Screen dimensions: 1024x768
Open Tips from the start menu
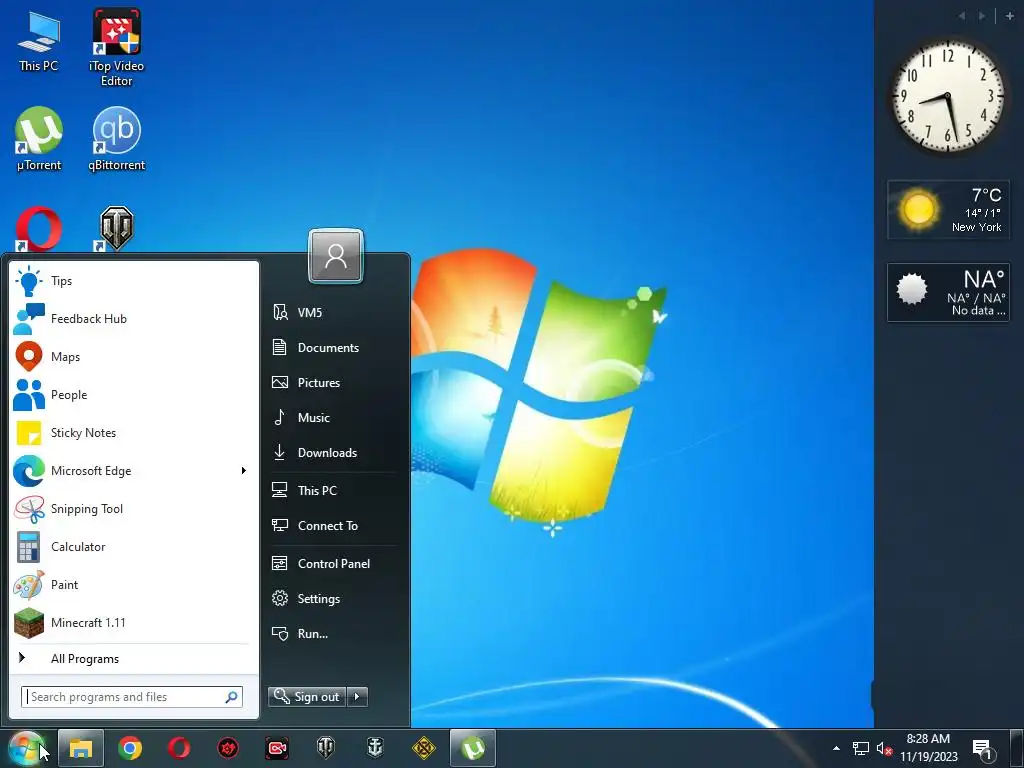click(134, 281)
